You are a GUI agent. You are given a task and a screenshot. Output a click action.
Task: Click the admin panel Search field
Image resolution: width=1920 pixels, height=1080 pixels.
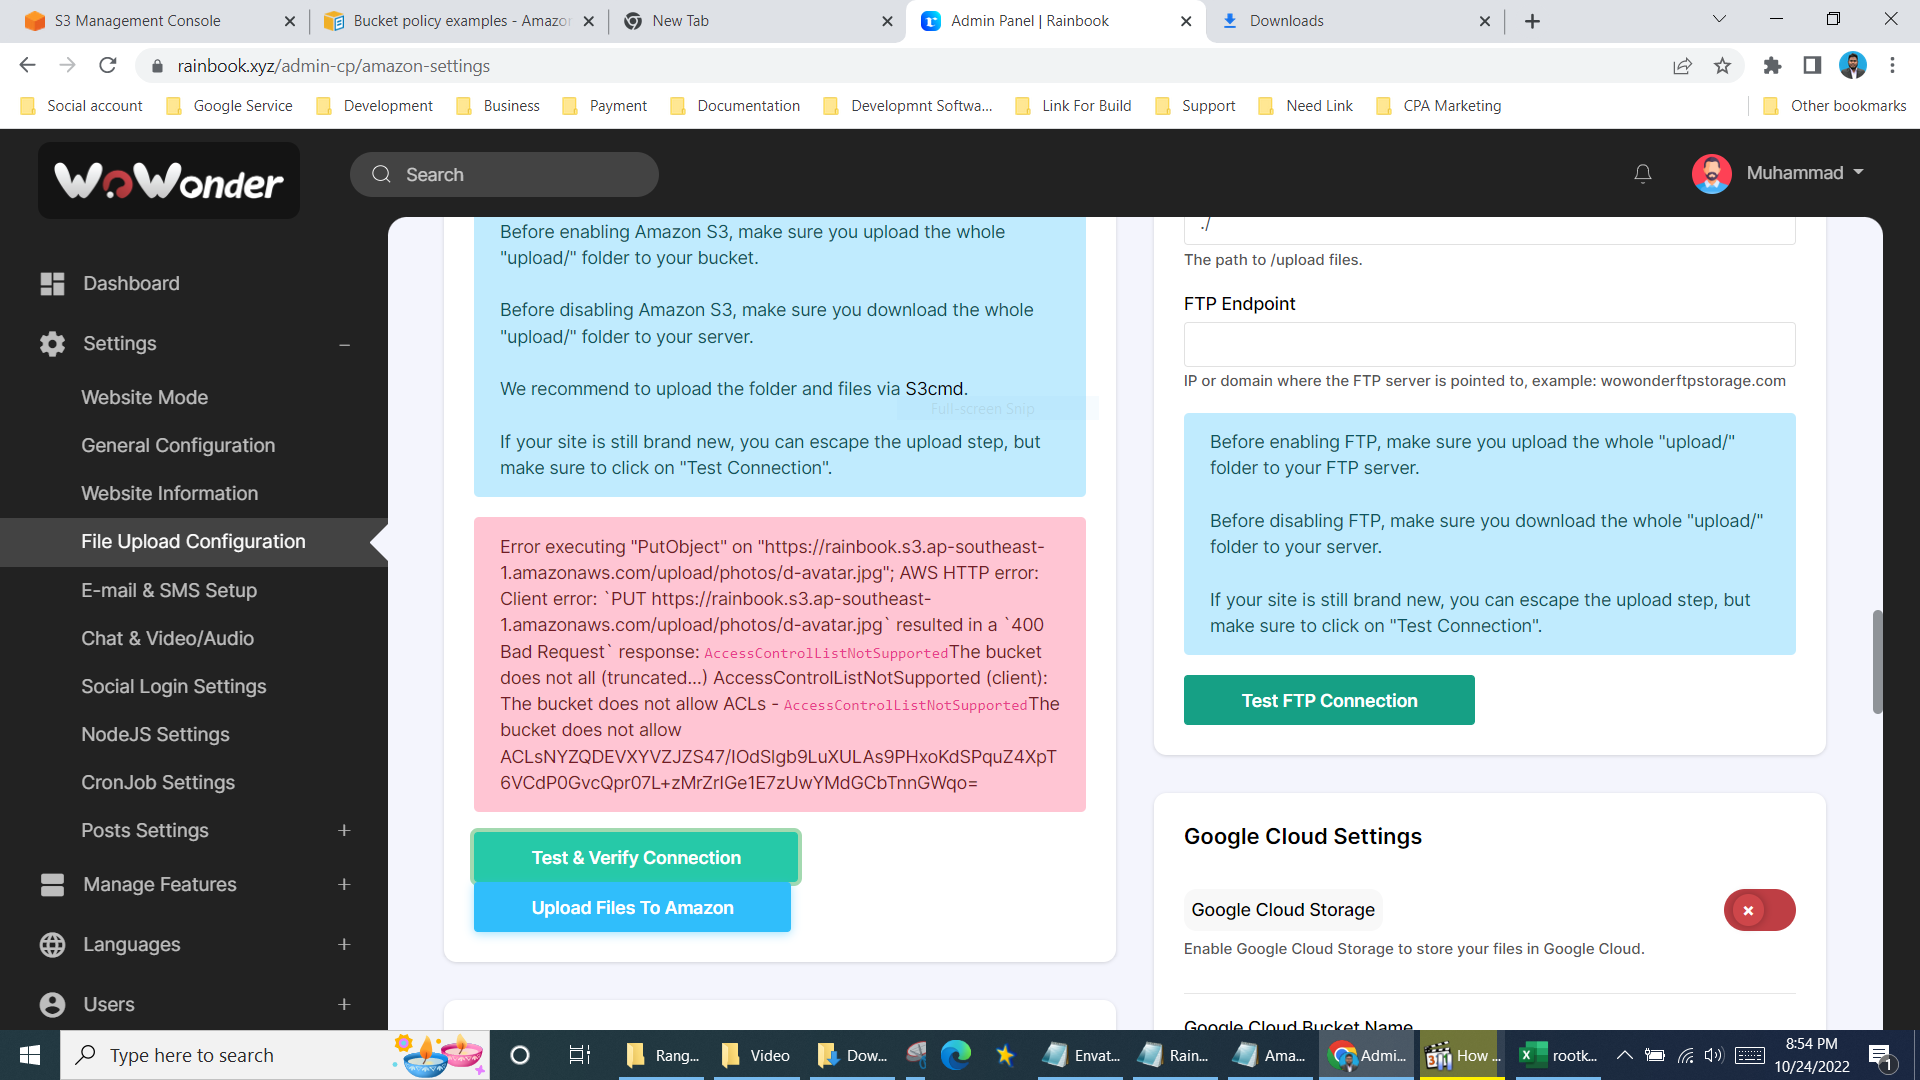[x=504, y=175]
